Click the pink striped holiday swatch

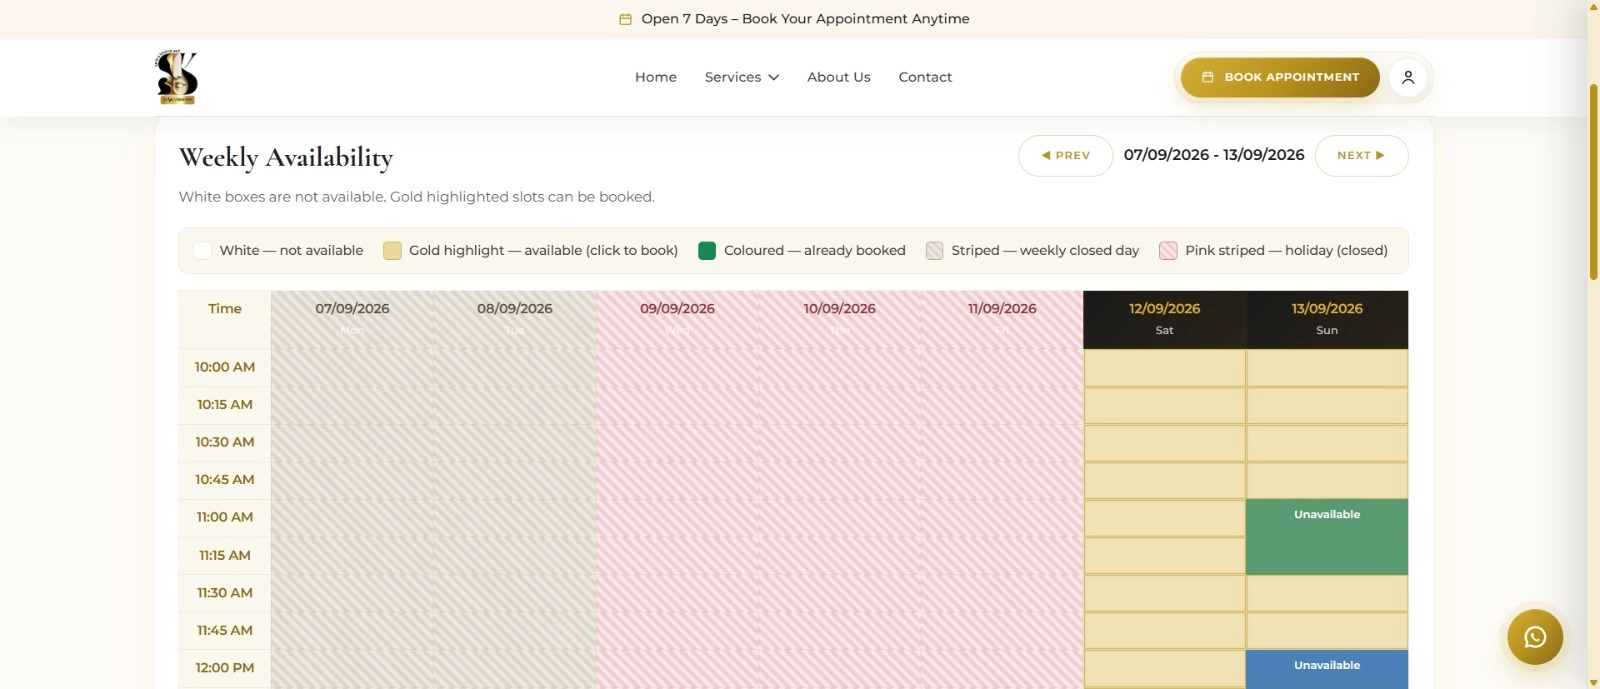(x=1168, y=251)
